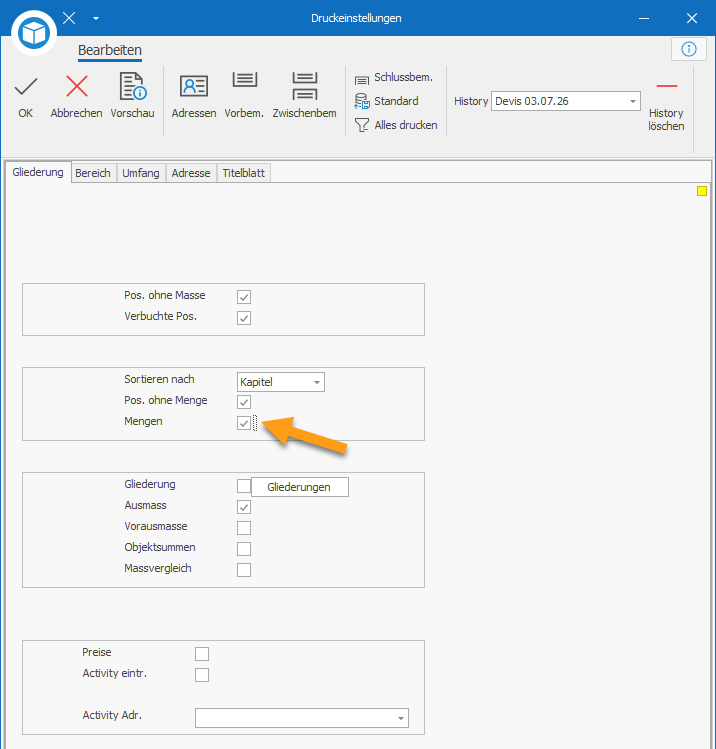This screenshot has width=716, height=749.
Task: Toggle the Ausmass checkbox
Action: [x=244, y=507]
